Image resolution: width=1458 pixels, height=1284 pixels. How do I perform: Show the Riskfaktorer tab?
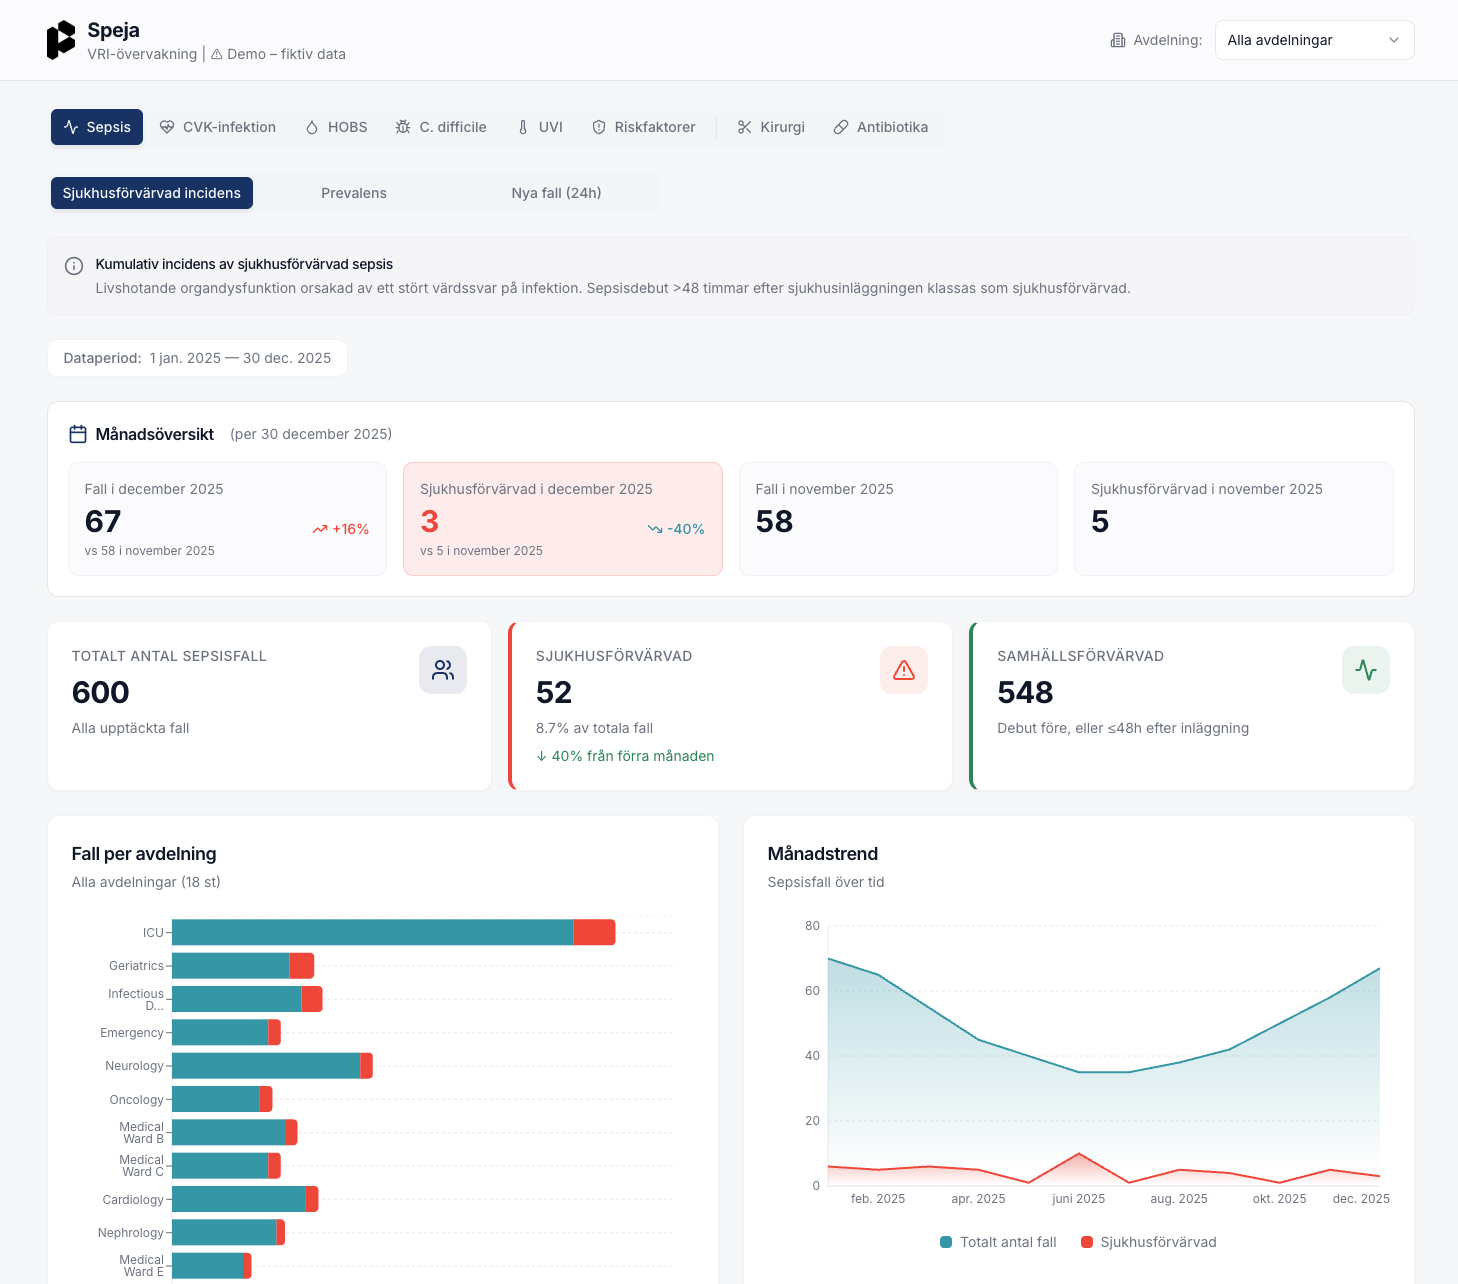pyautogui.click(x=644, y=127)
